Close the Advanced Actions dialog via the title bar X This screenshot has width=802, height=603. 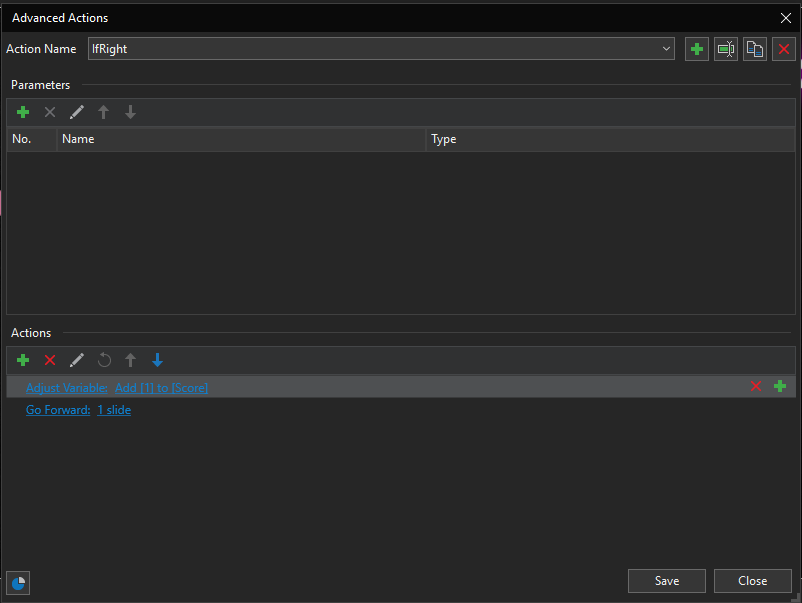(786, 18)
